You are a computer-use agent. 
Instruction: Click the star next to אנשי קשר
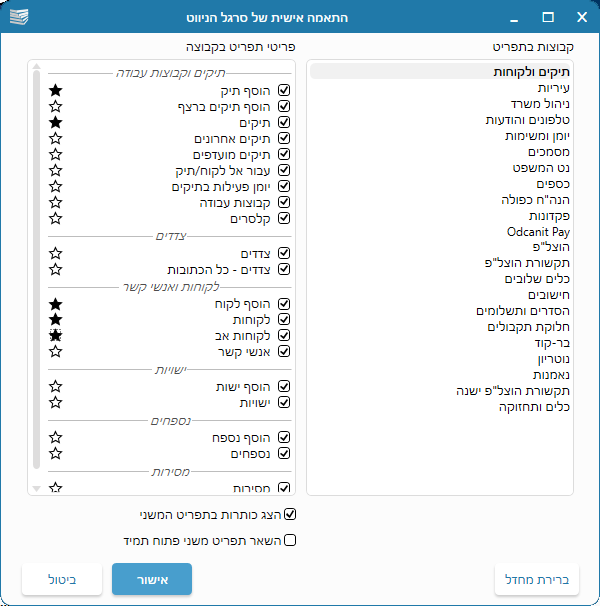click(x=56, y=352)
